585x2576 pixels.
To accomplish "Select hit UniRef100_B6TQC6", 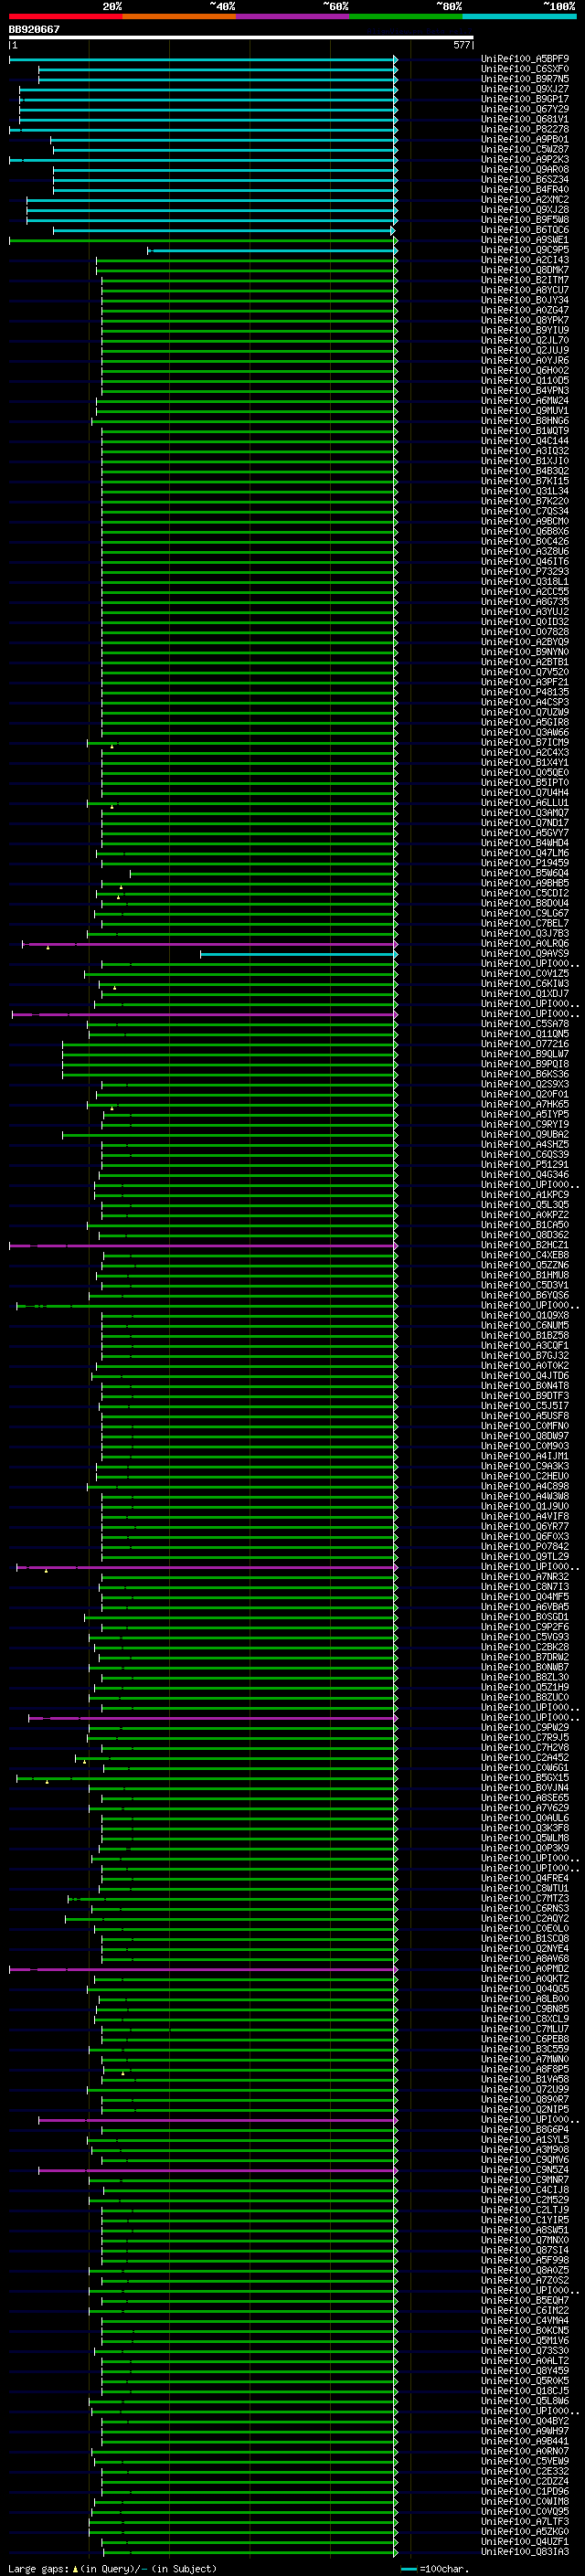I will tap(525, 230).
